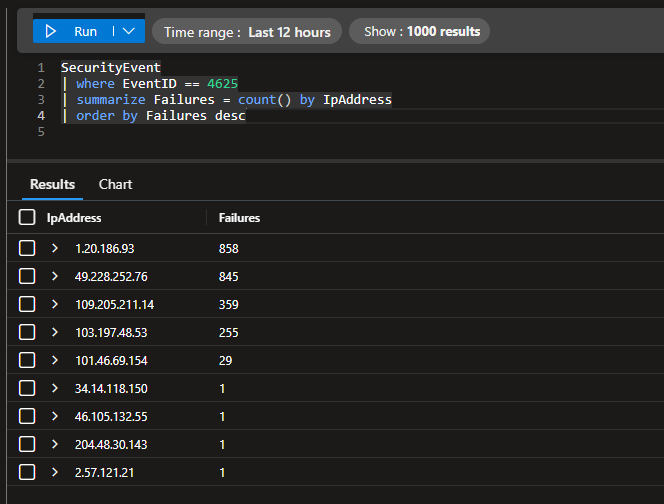
Task: Change the Show 1000 results limit
Action: 421,32
